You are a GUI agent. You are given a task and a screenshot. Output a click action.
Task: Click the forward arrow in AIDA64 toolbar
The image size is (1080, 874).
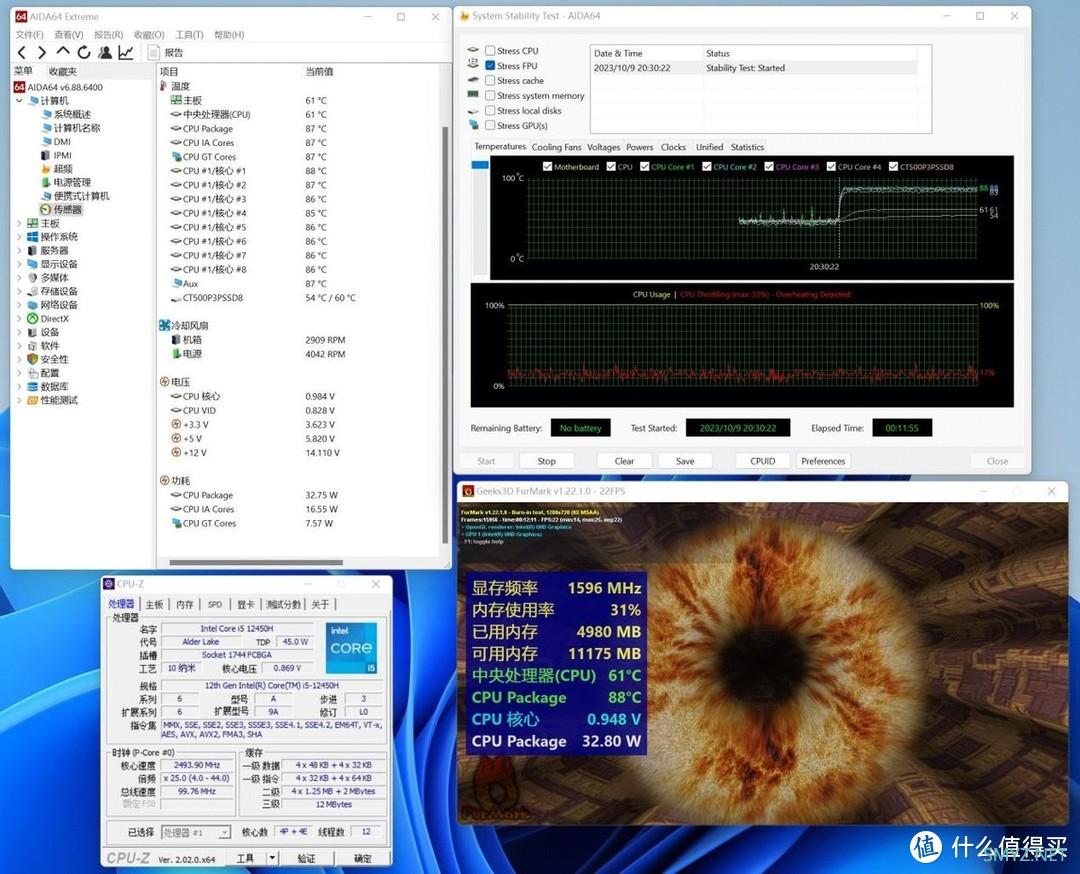pyautogui.click(x=42, y=52)
